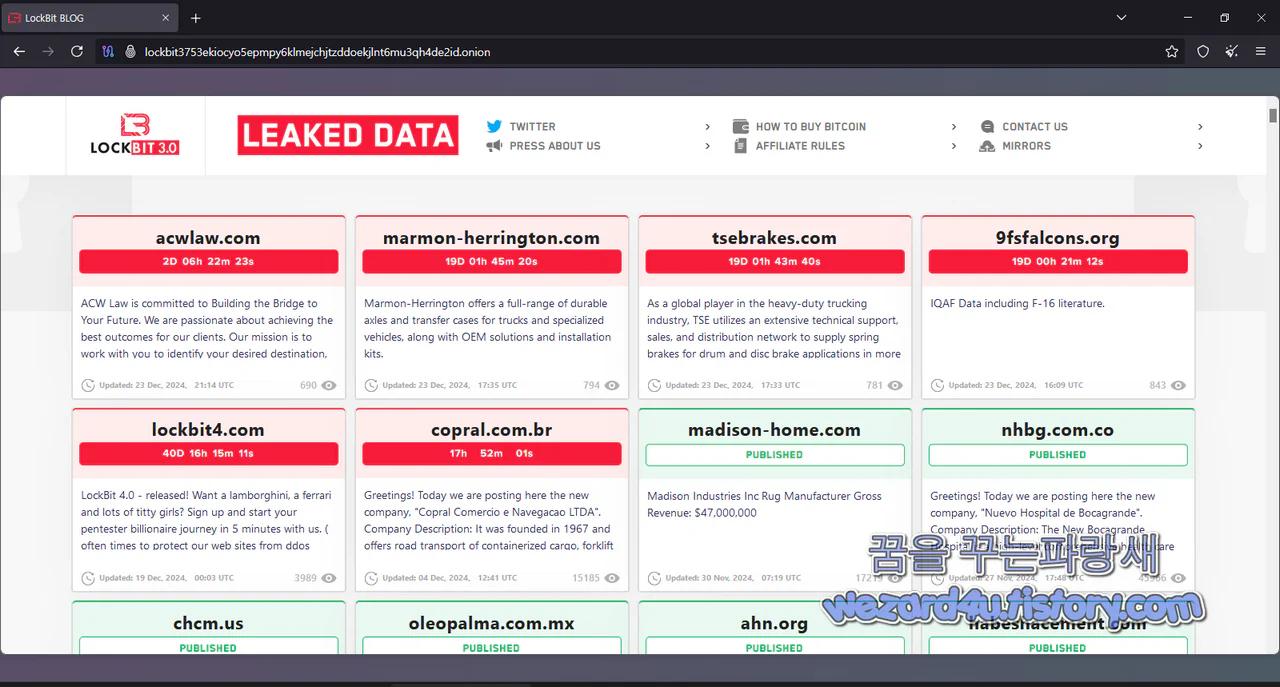The height and width of the screenshot is (687, 1280).
Task: Click the views eye icon on lockbit4.com card
Action: coord(329,578)
